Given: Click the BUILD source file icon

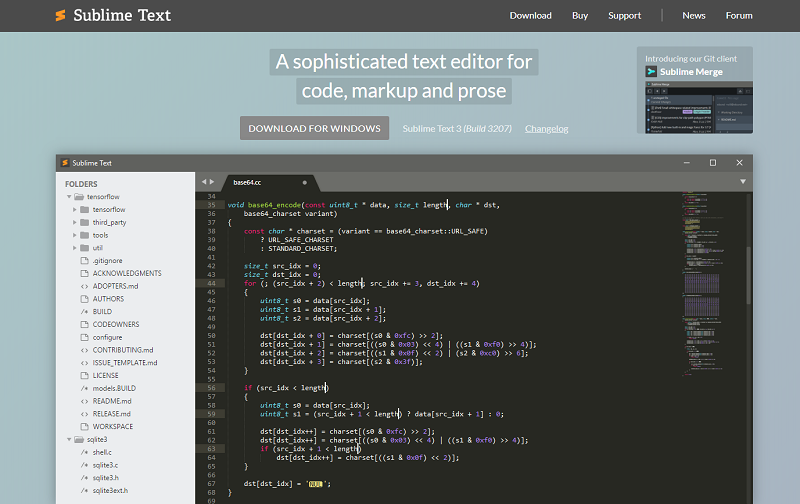Looking at the screenshot, I should (x=85, y=312).
